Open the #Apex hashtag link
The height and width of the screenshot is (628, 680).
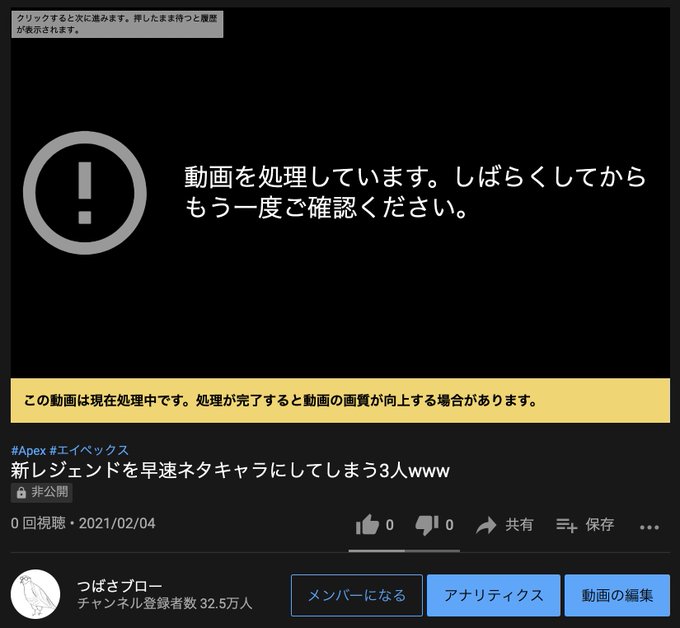tap(28, 451)
